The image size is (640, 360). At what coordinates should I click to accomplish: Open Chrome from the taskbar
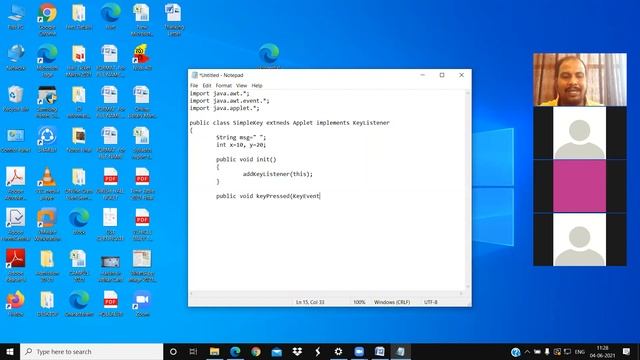256,351
